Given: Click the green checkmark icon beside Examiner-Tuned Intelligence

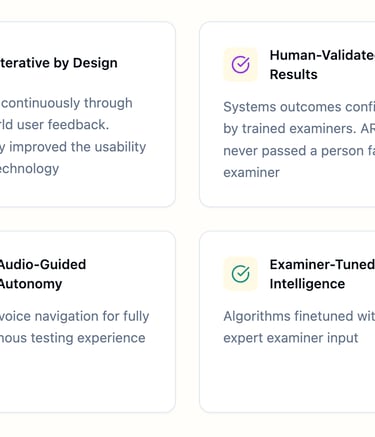Looking at the screenshot, I should point(241,274).
